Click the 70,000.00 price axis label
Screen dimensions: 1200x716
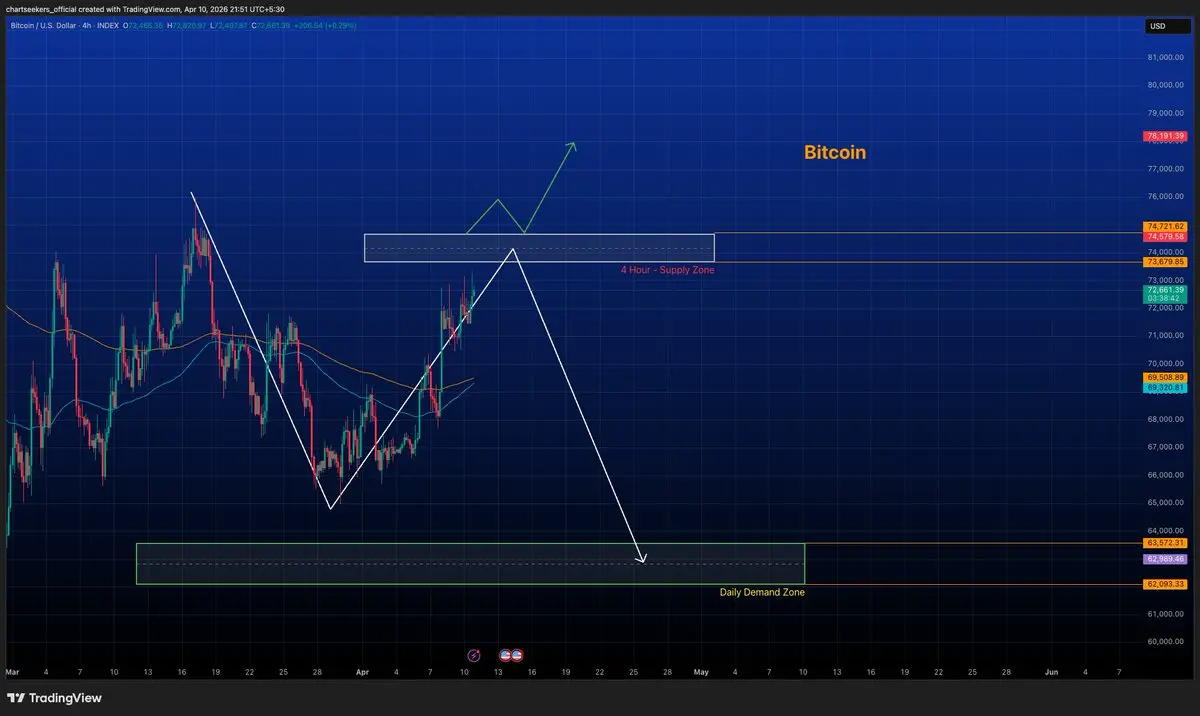(1166, 363)
